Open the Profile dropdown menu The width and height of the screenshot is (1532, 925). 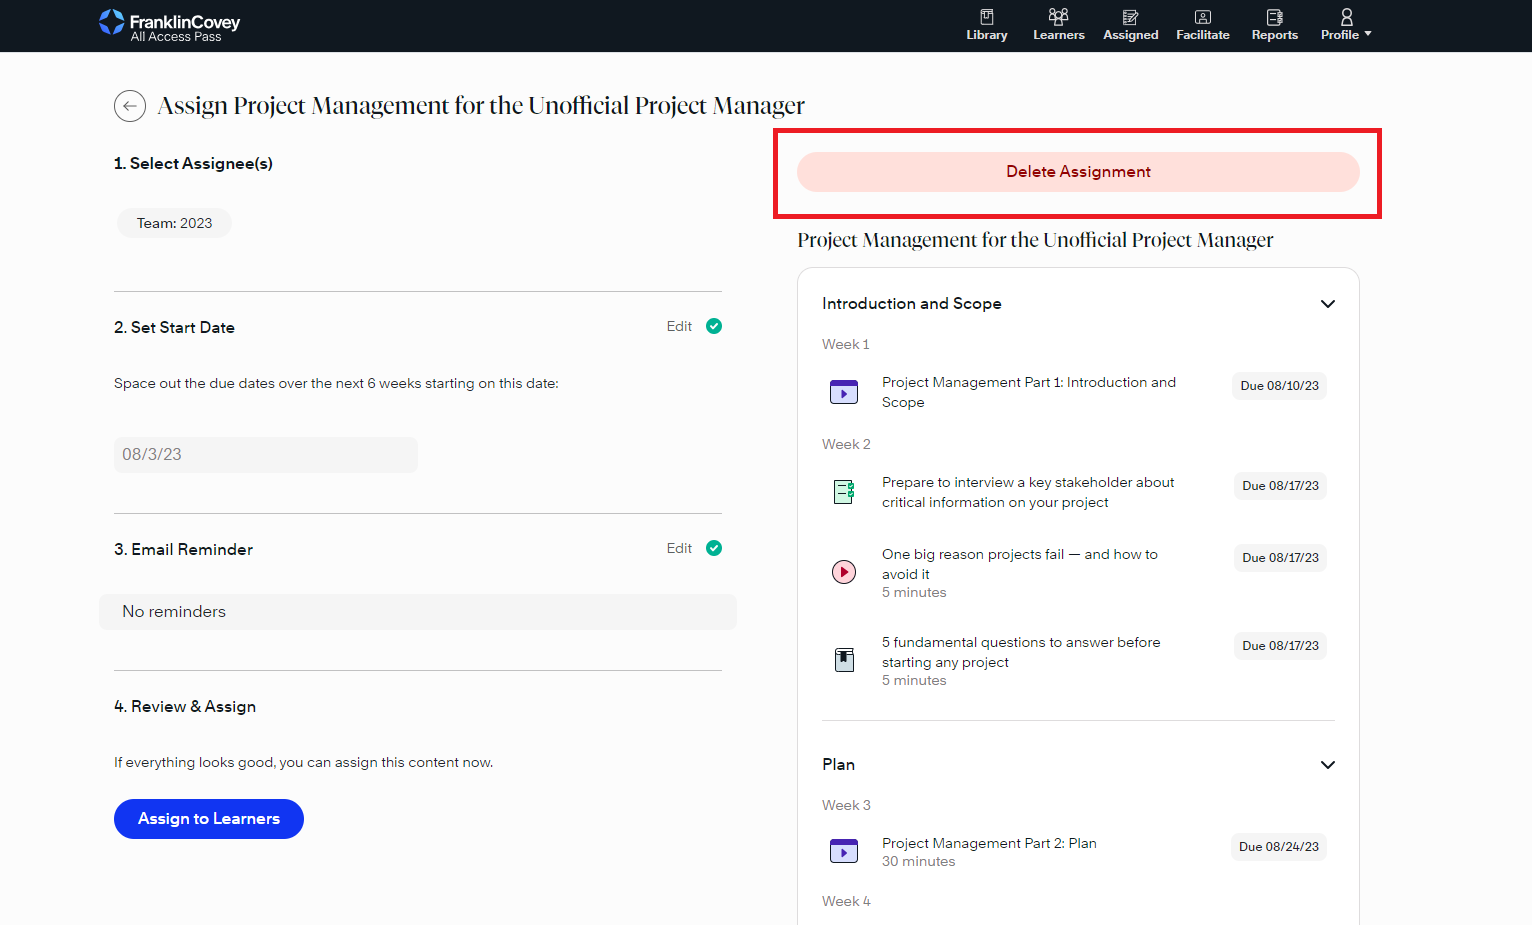[1346, 25]
